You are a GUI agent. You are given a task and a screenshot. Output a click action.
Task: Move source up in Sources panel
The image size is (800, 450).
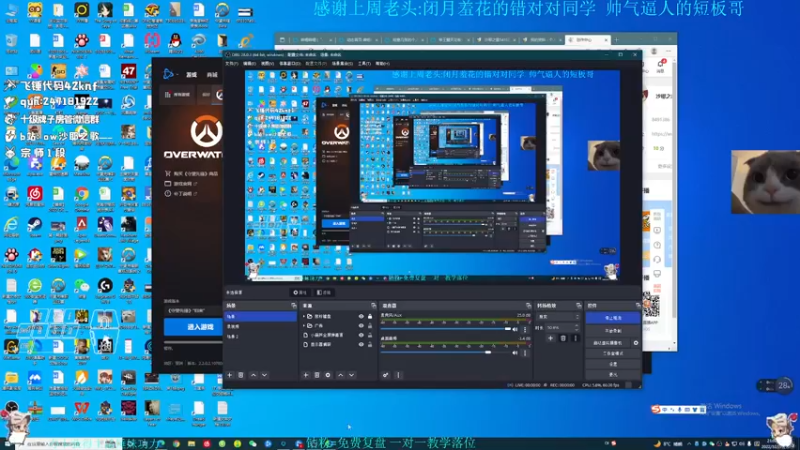click(x=340, y=375)
